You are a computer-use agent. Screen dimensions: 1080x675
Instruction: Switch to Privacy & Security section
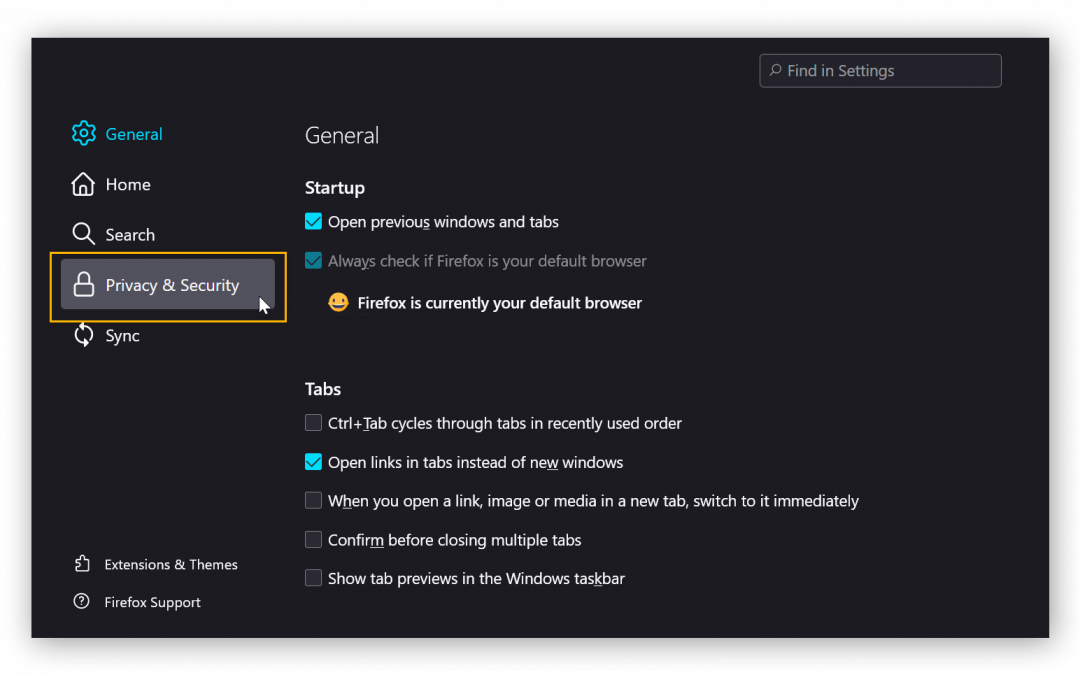tap(171, 285)
